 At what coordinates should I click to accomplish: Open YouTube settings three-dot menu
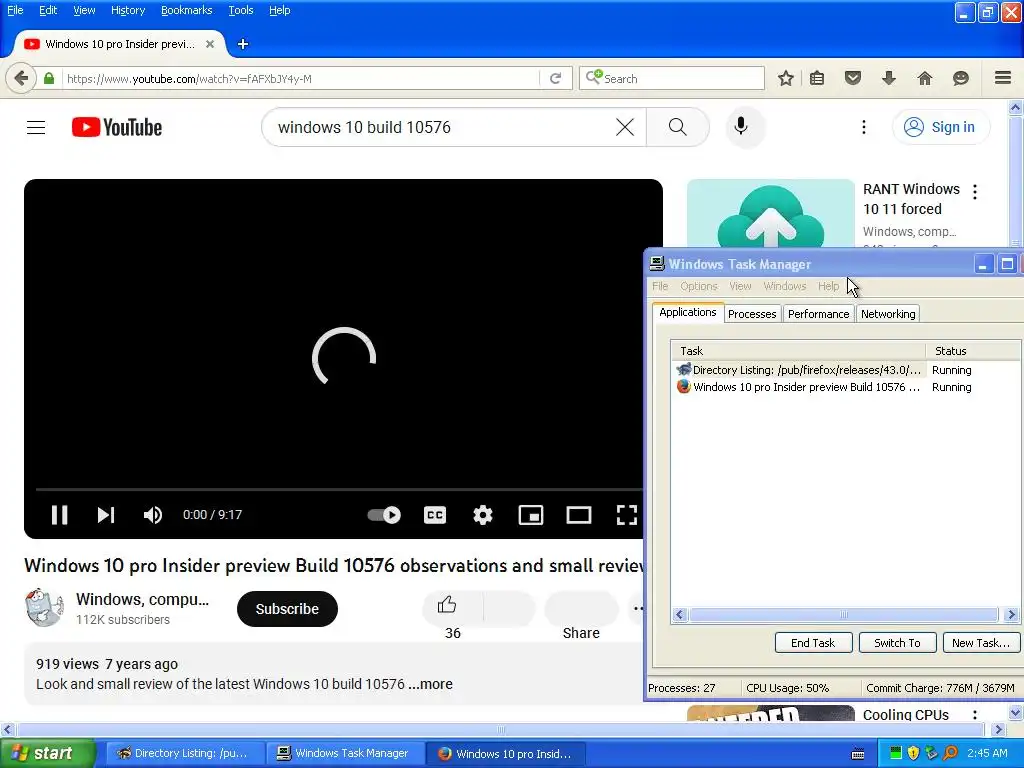pos(863,127)
